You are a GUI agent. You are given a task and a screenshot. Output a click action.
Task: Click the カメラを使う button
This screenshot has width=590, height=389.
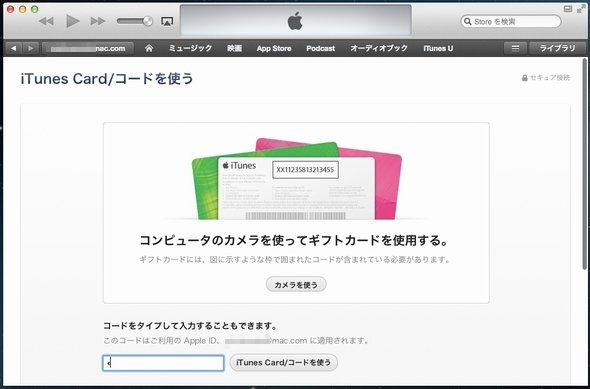point(296,285)
